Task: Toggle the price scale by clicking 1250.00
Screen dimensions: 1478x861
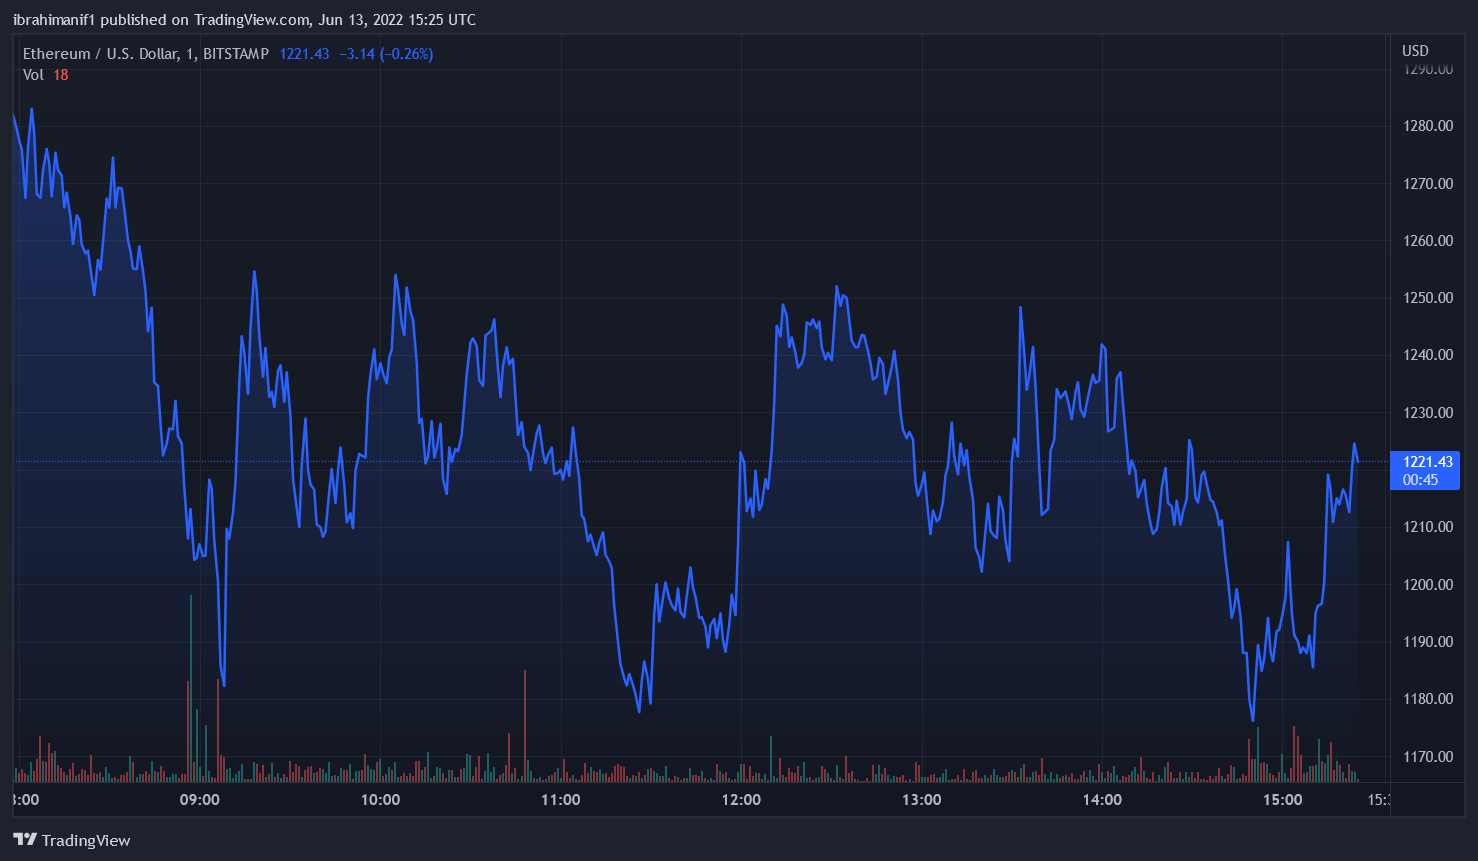Action: tap(1427, 297)
